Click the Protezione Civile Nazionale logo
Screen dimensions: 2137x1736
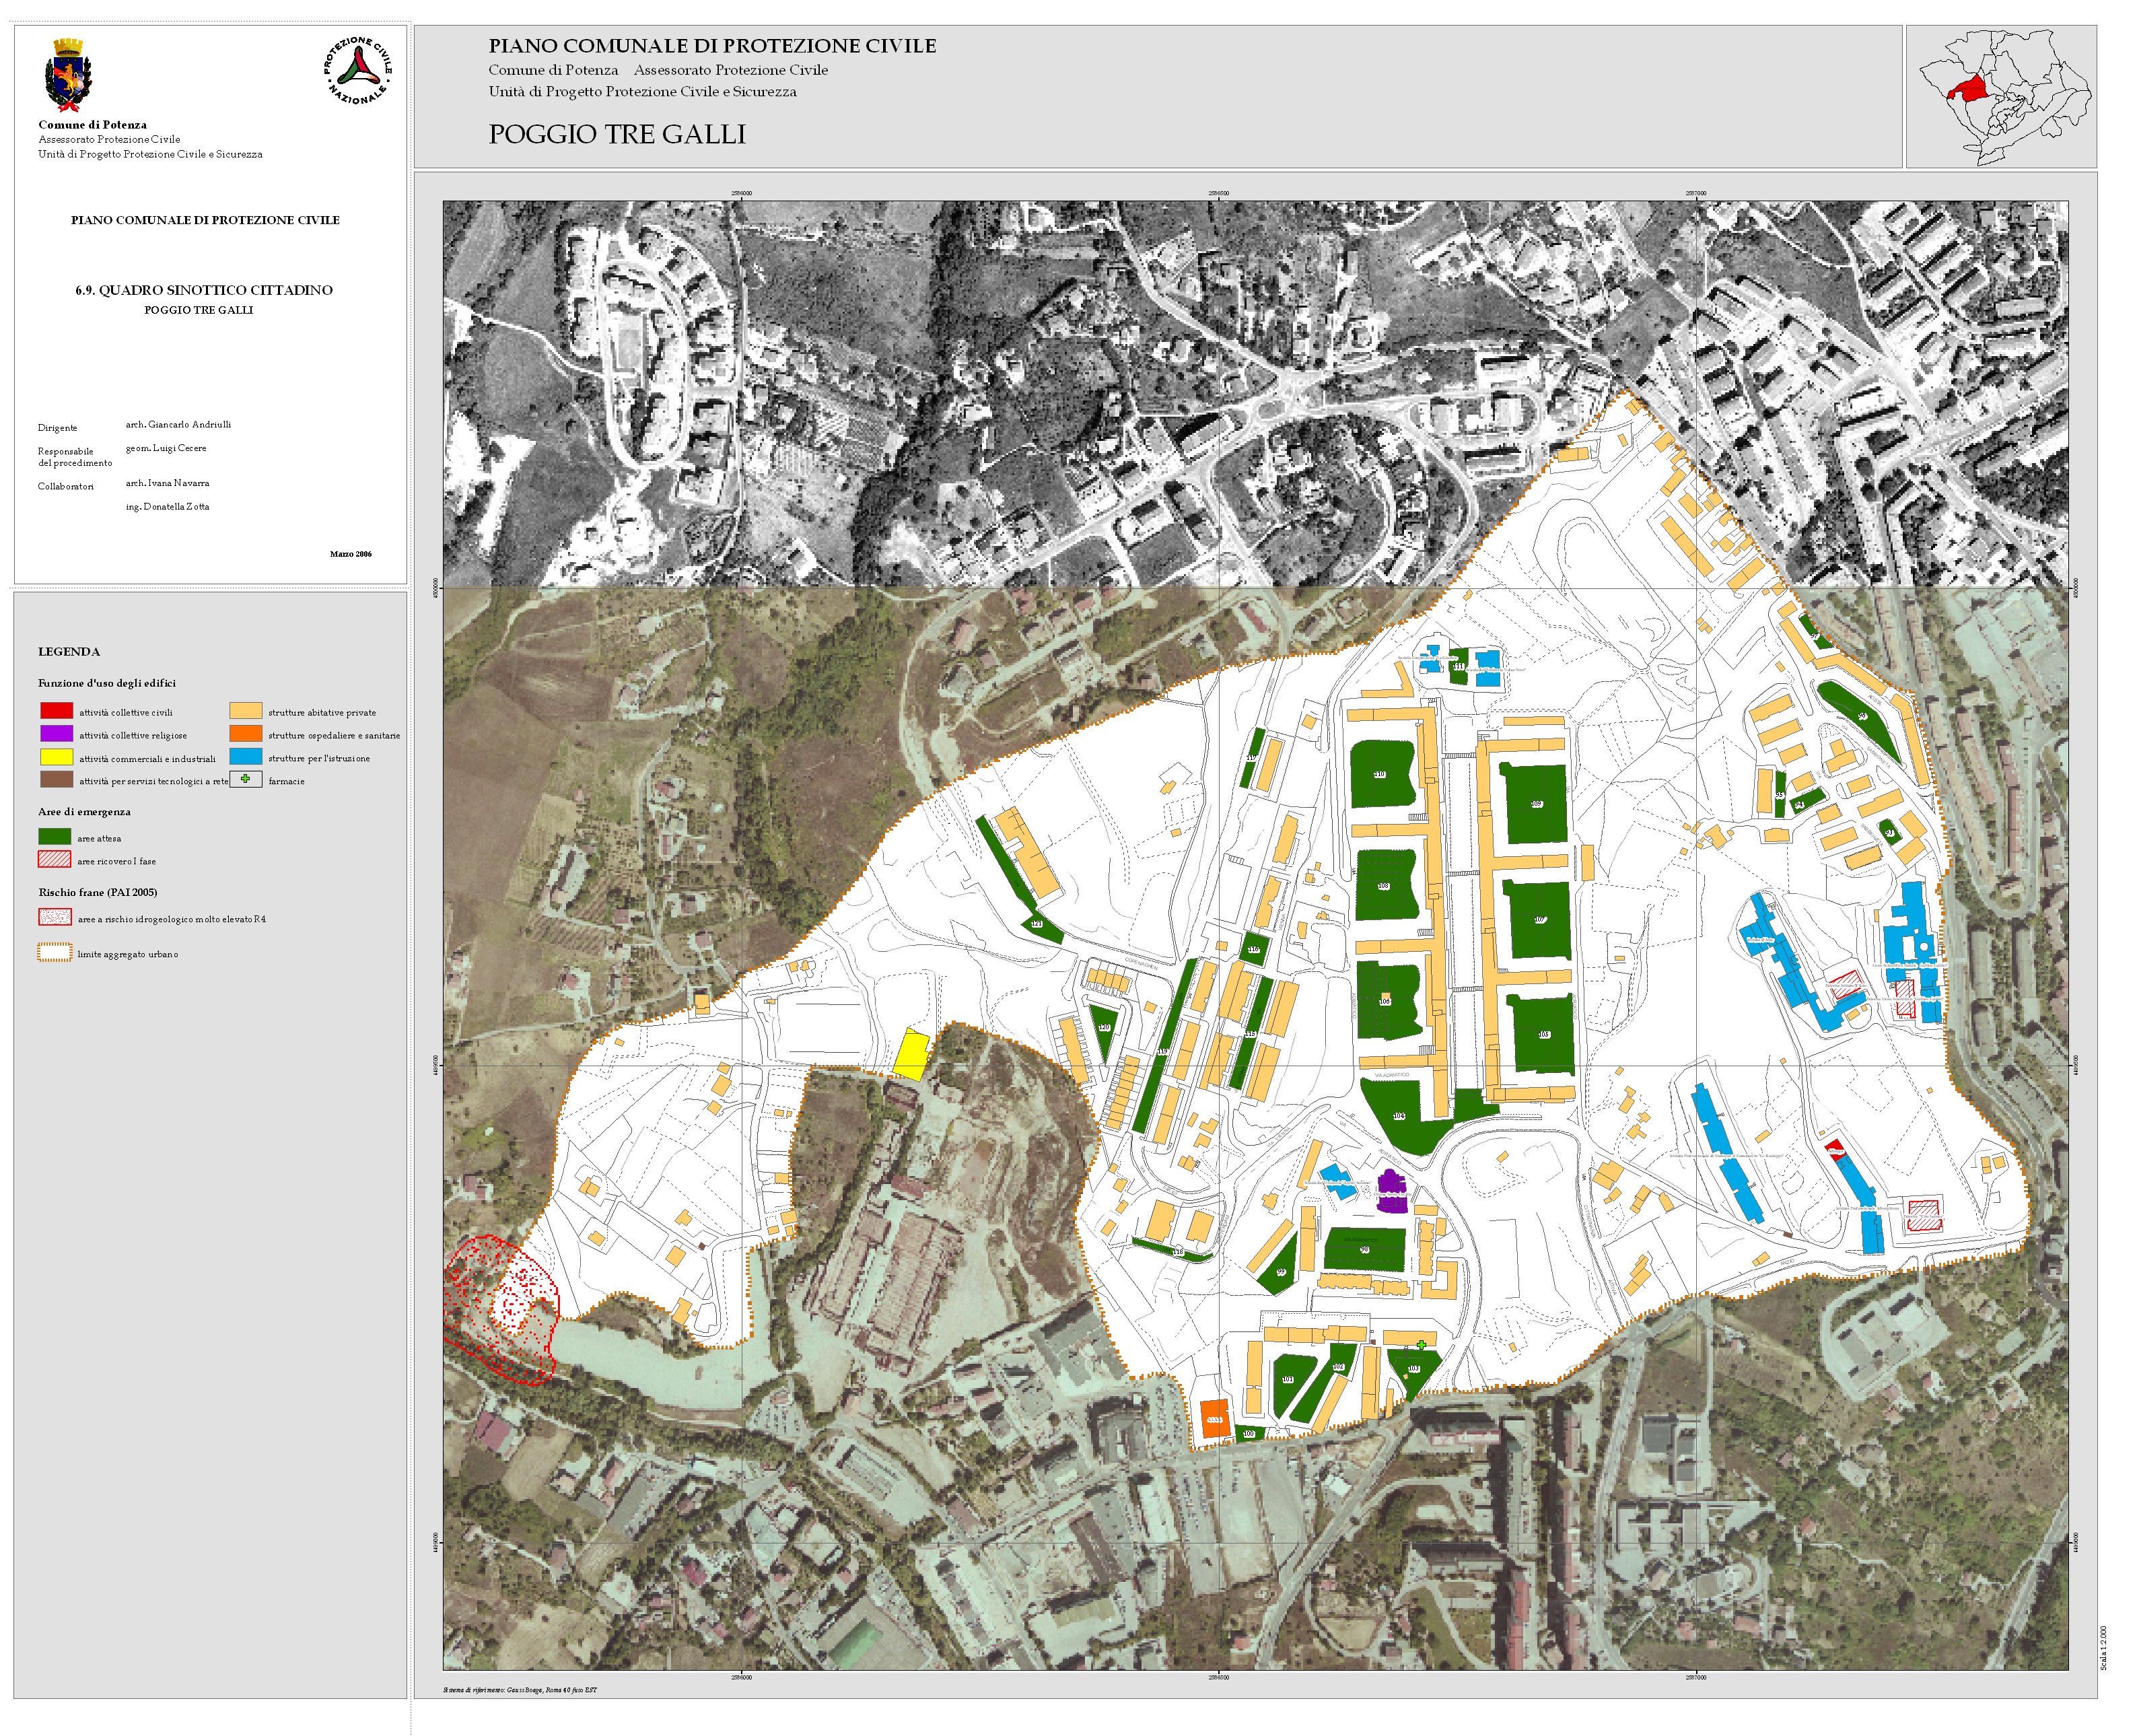357,71
